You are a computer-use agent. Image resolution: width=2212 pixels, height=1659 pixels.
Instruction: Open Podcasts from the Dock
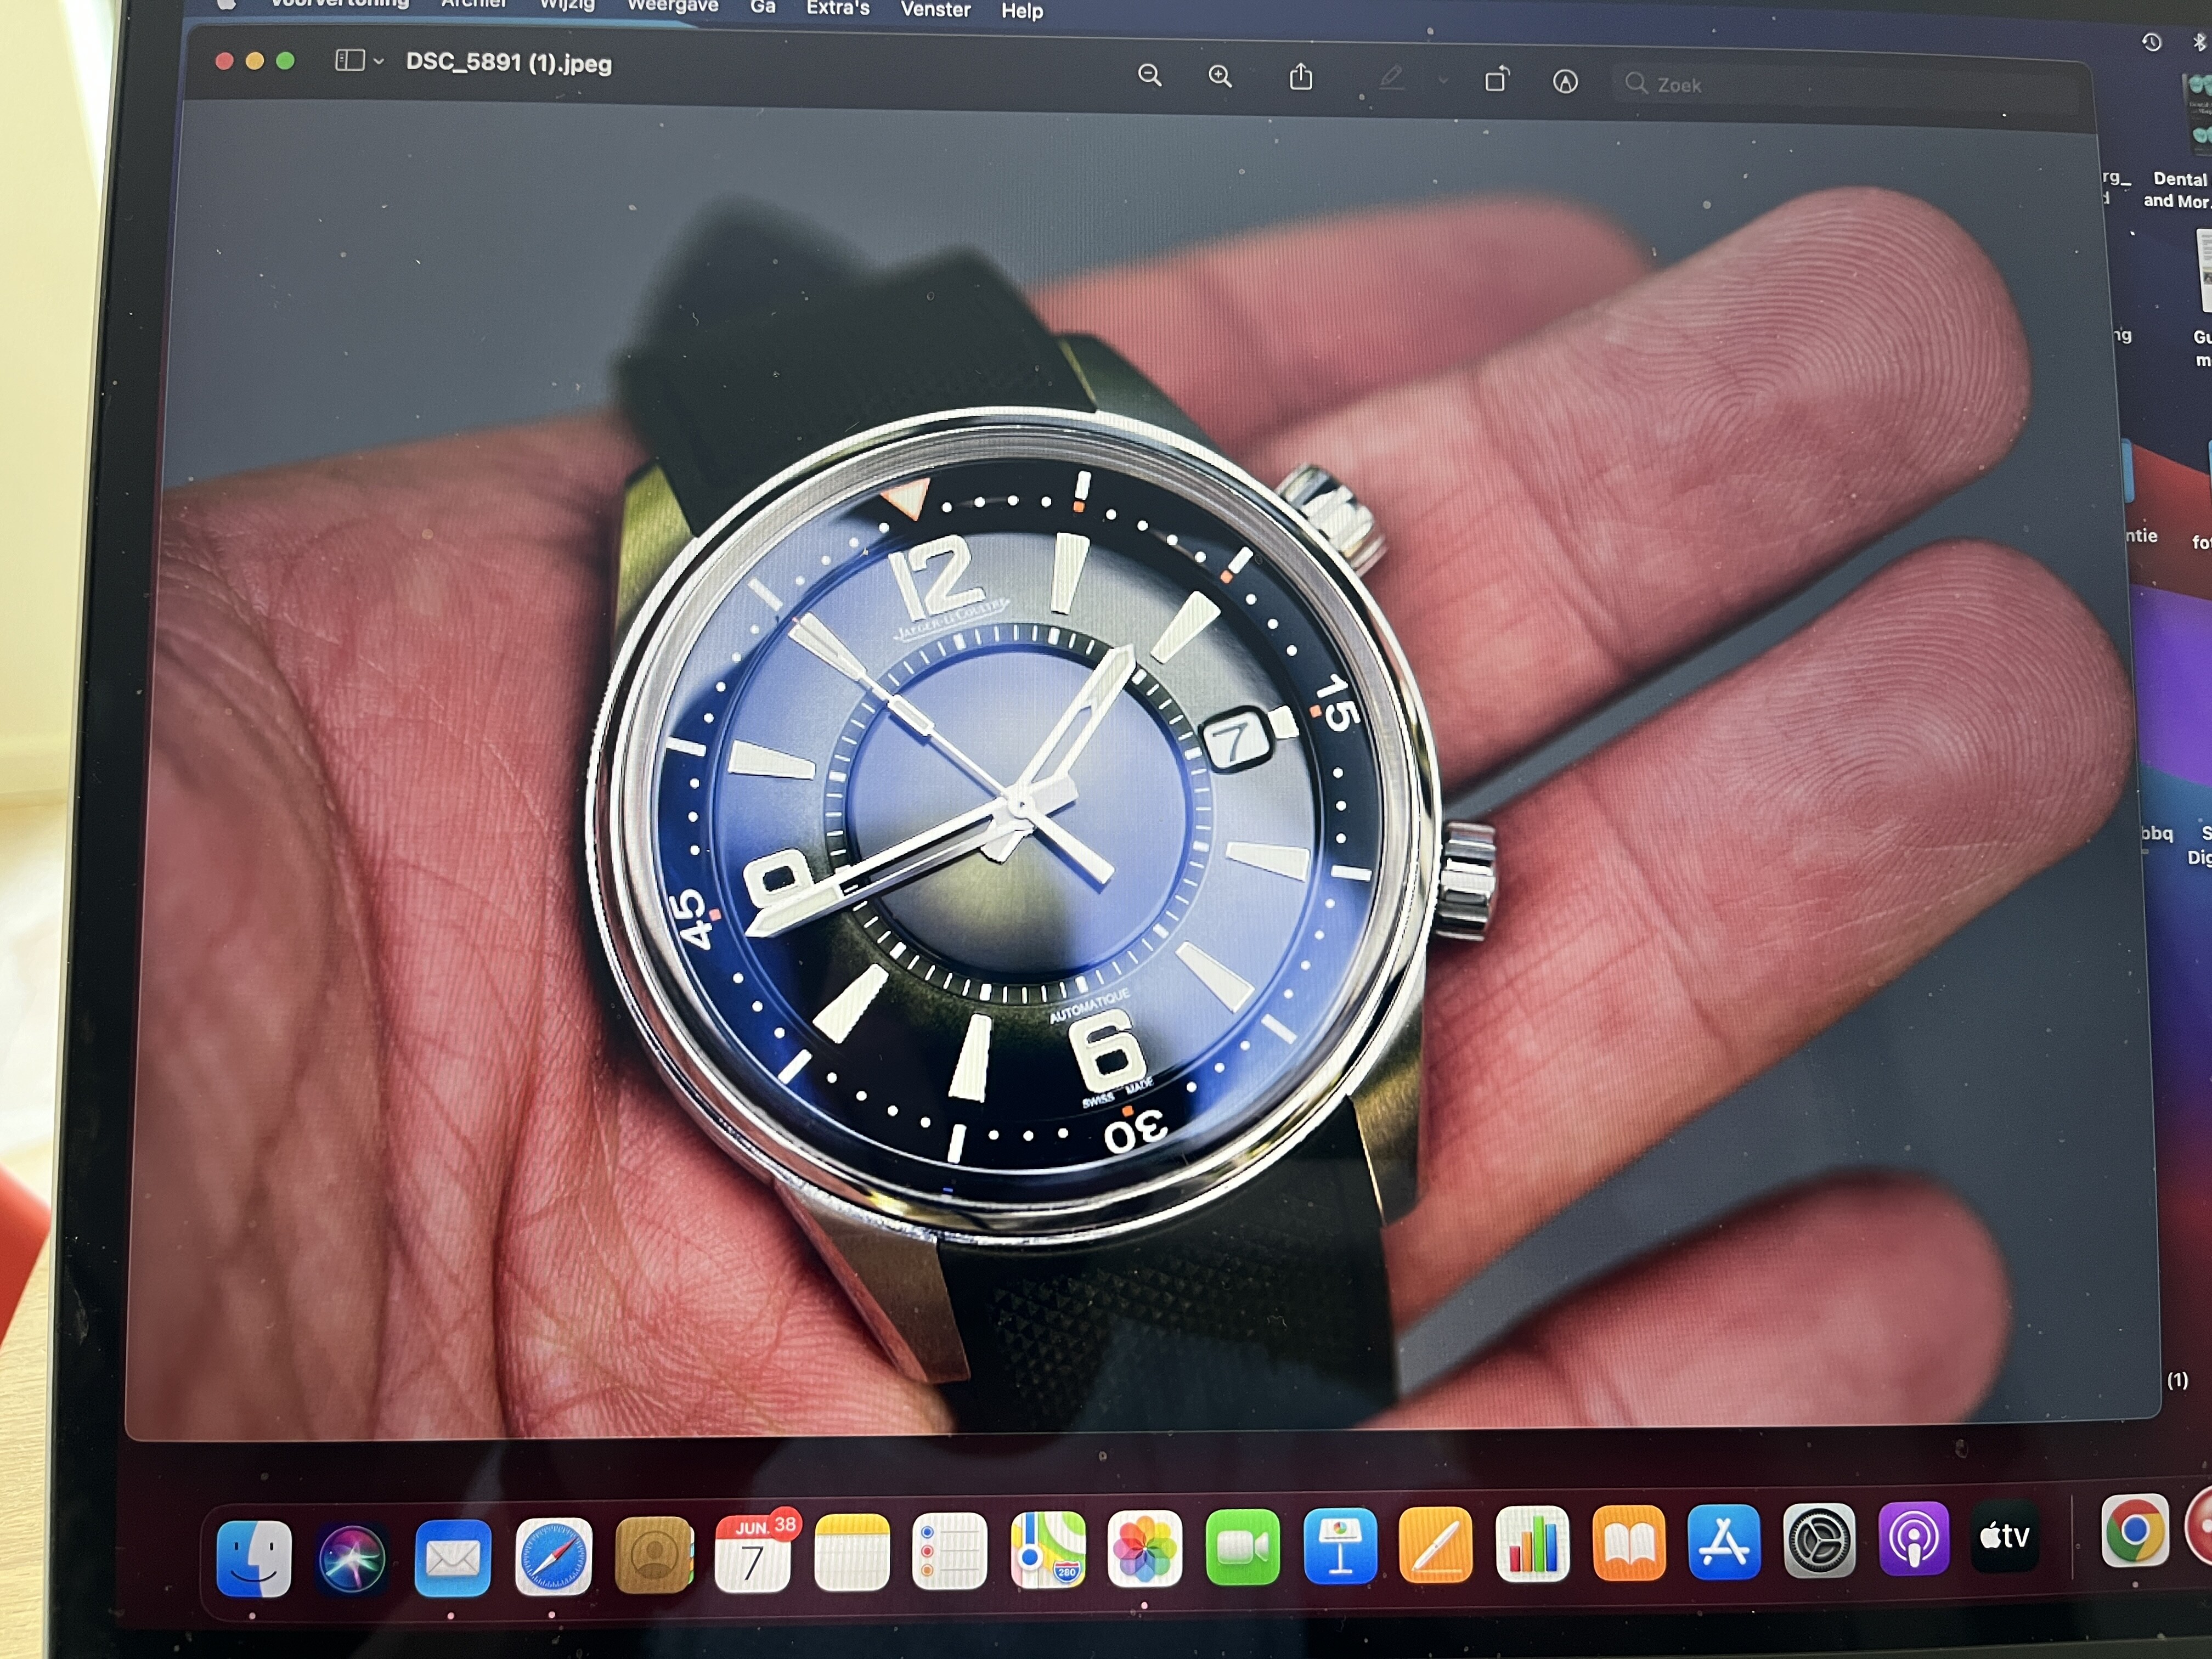click(1913, 1538)
